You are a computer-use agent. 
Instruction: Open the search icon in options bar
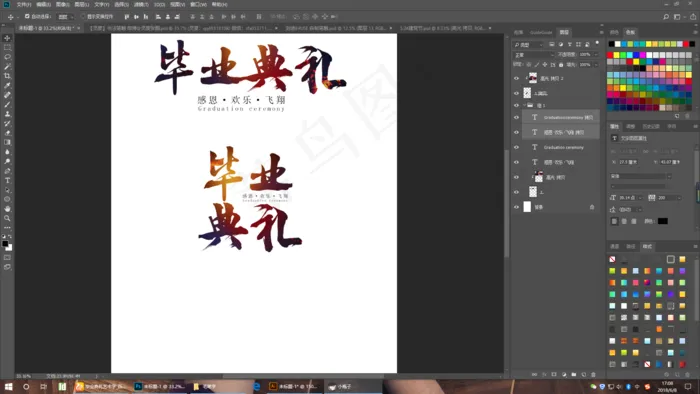coord(666,17)
